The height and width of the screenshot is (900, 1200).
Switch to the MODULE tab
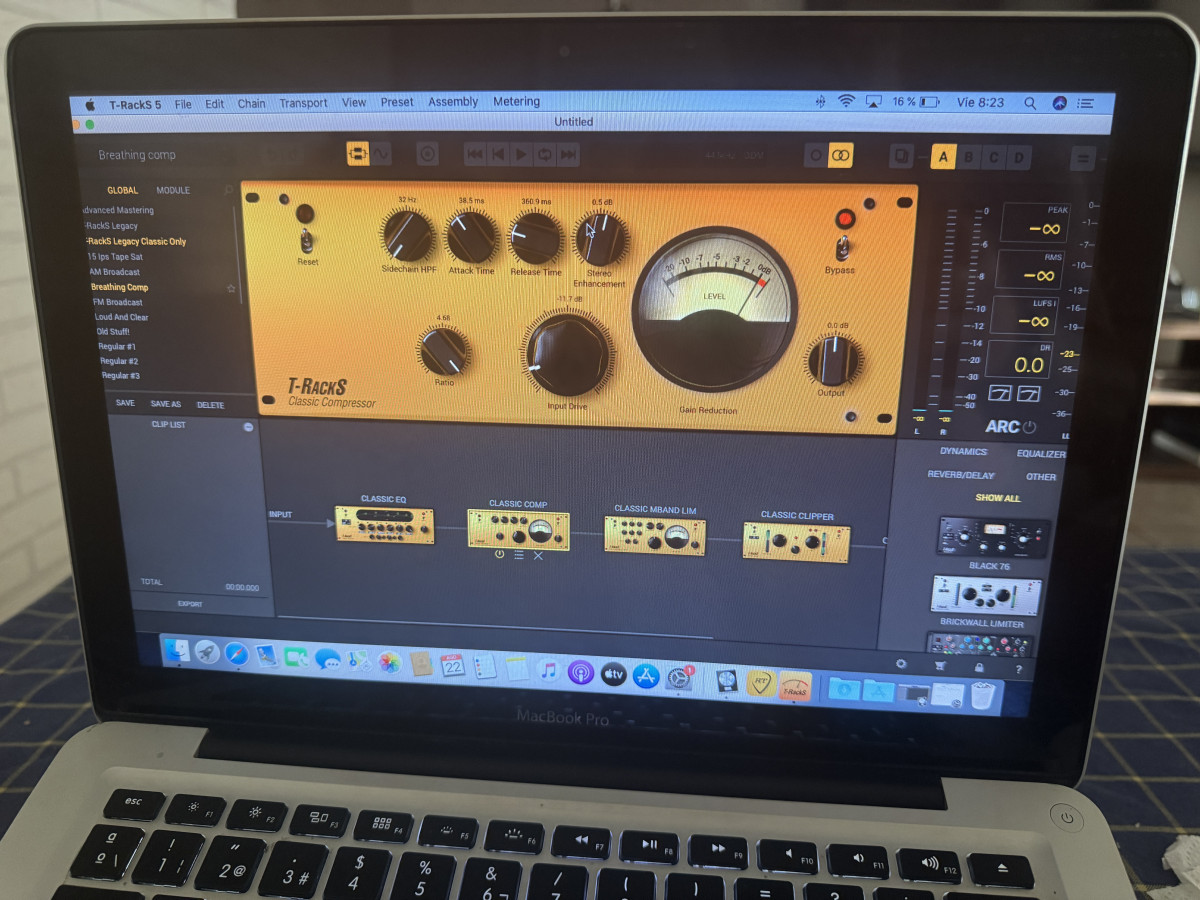click(x=173, y=191)
